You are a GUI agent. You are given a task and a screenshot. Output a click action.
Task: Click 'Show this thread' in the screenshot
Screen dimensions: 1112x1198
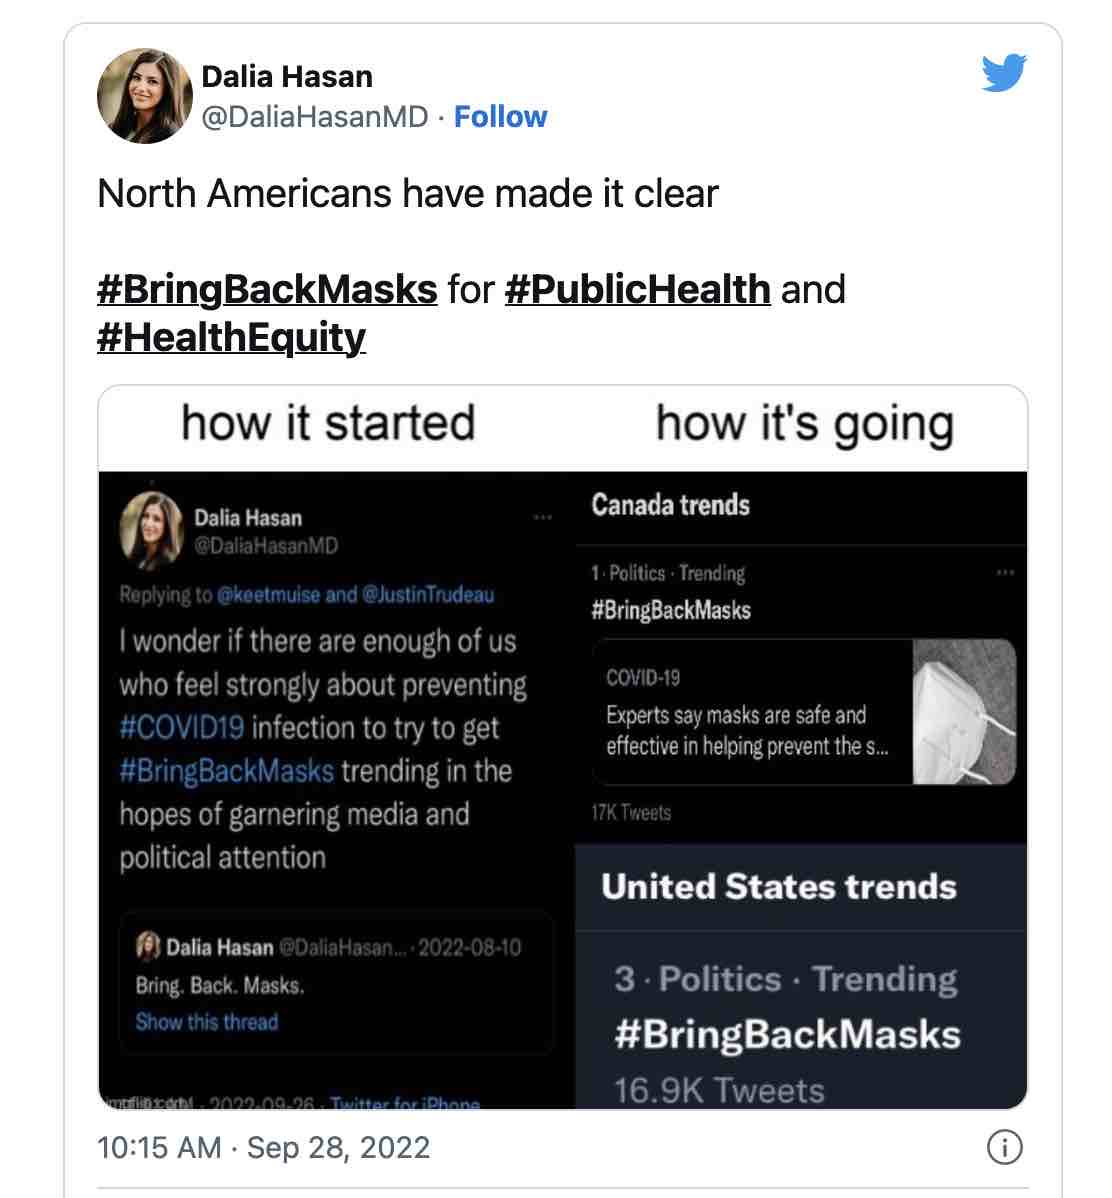point(207,1022)
